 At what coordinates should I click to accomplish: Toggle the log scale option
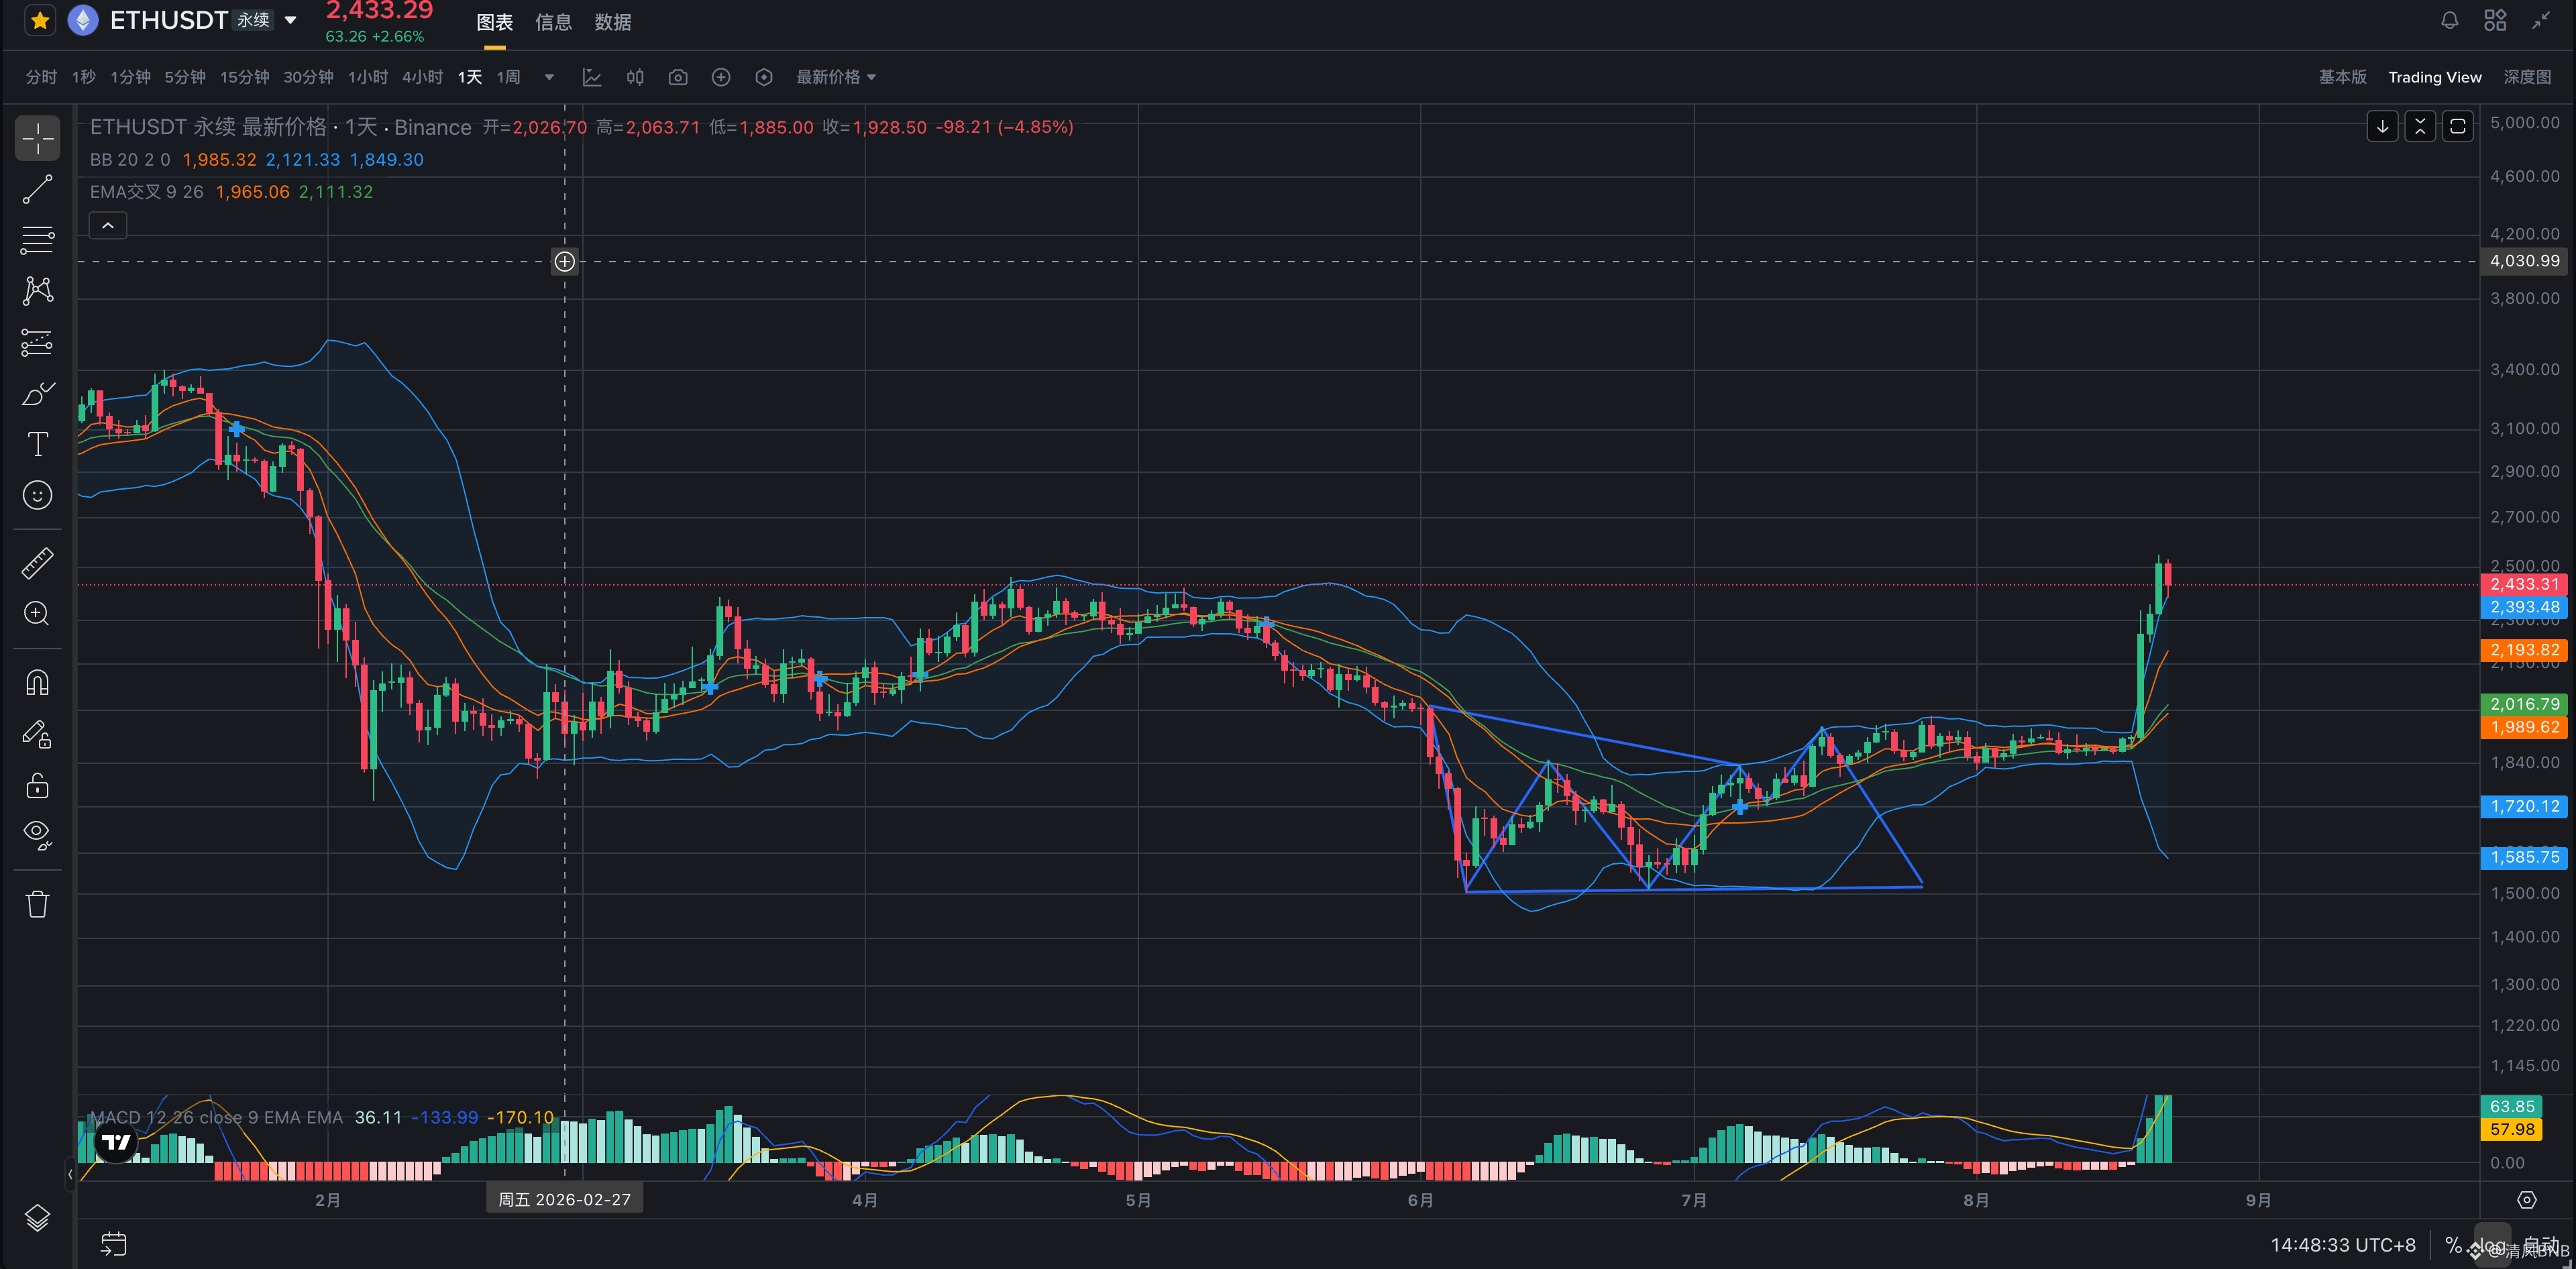(2492, 1245)
